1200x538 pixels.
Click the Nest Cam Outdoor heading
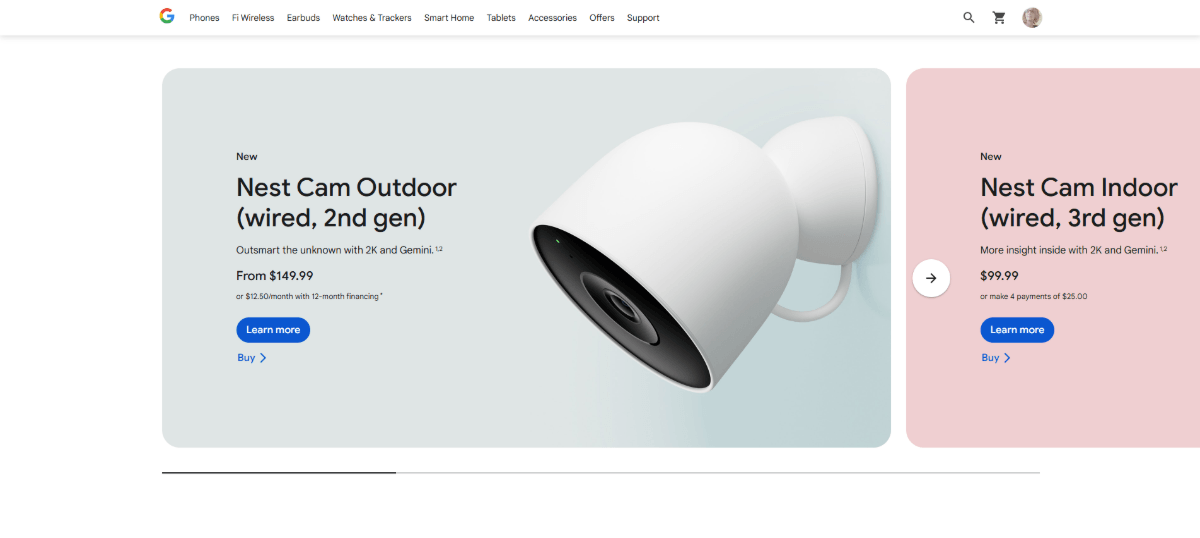[x=346, y=202]
